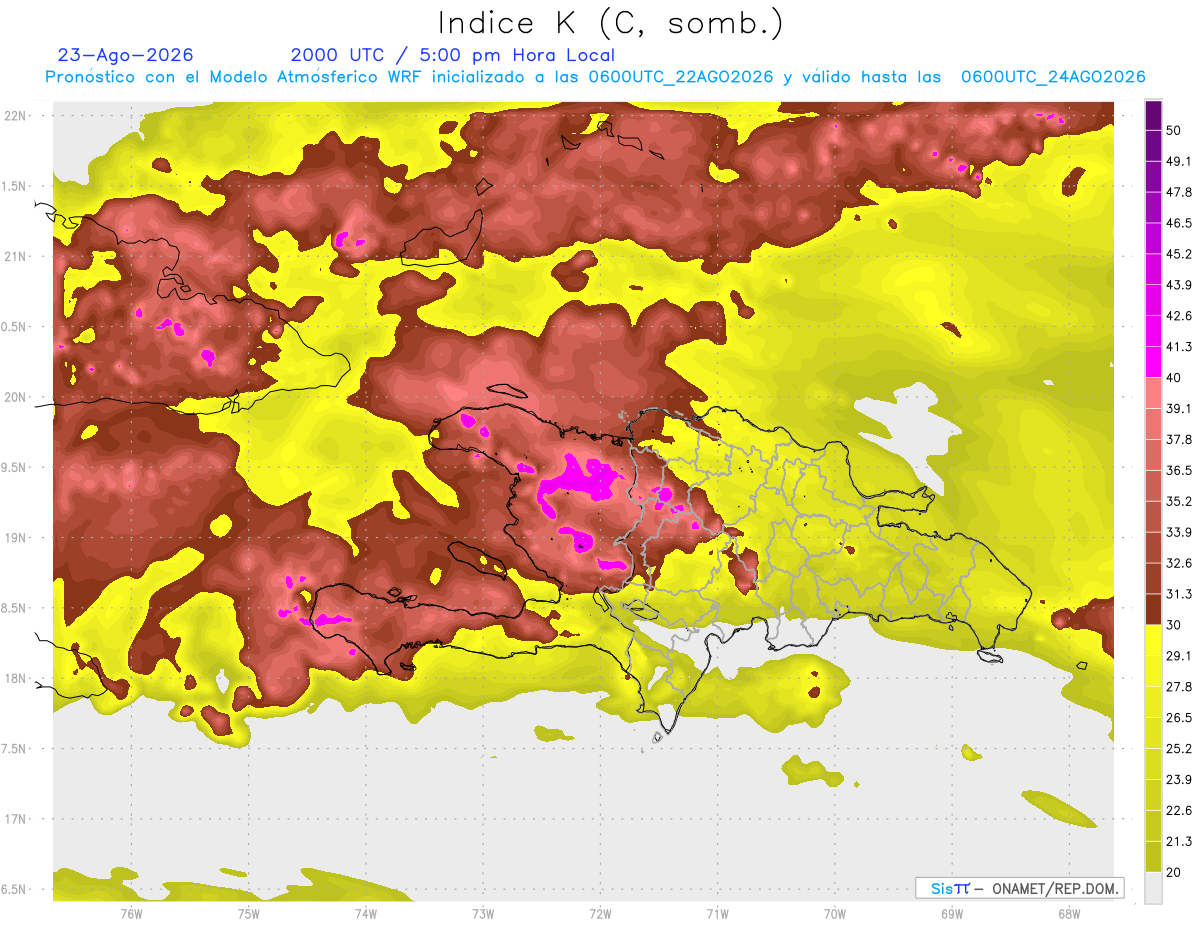Select the olive color bar segment between 20 and 21.3
This screenshot has width=1200, height=927.
tap(1153, 857)
